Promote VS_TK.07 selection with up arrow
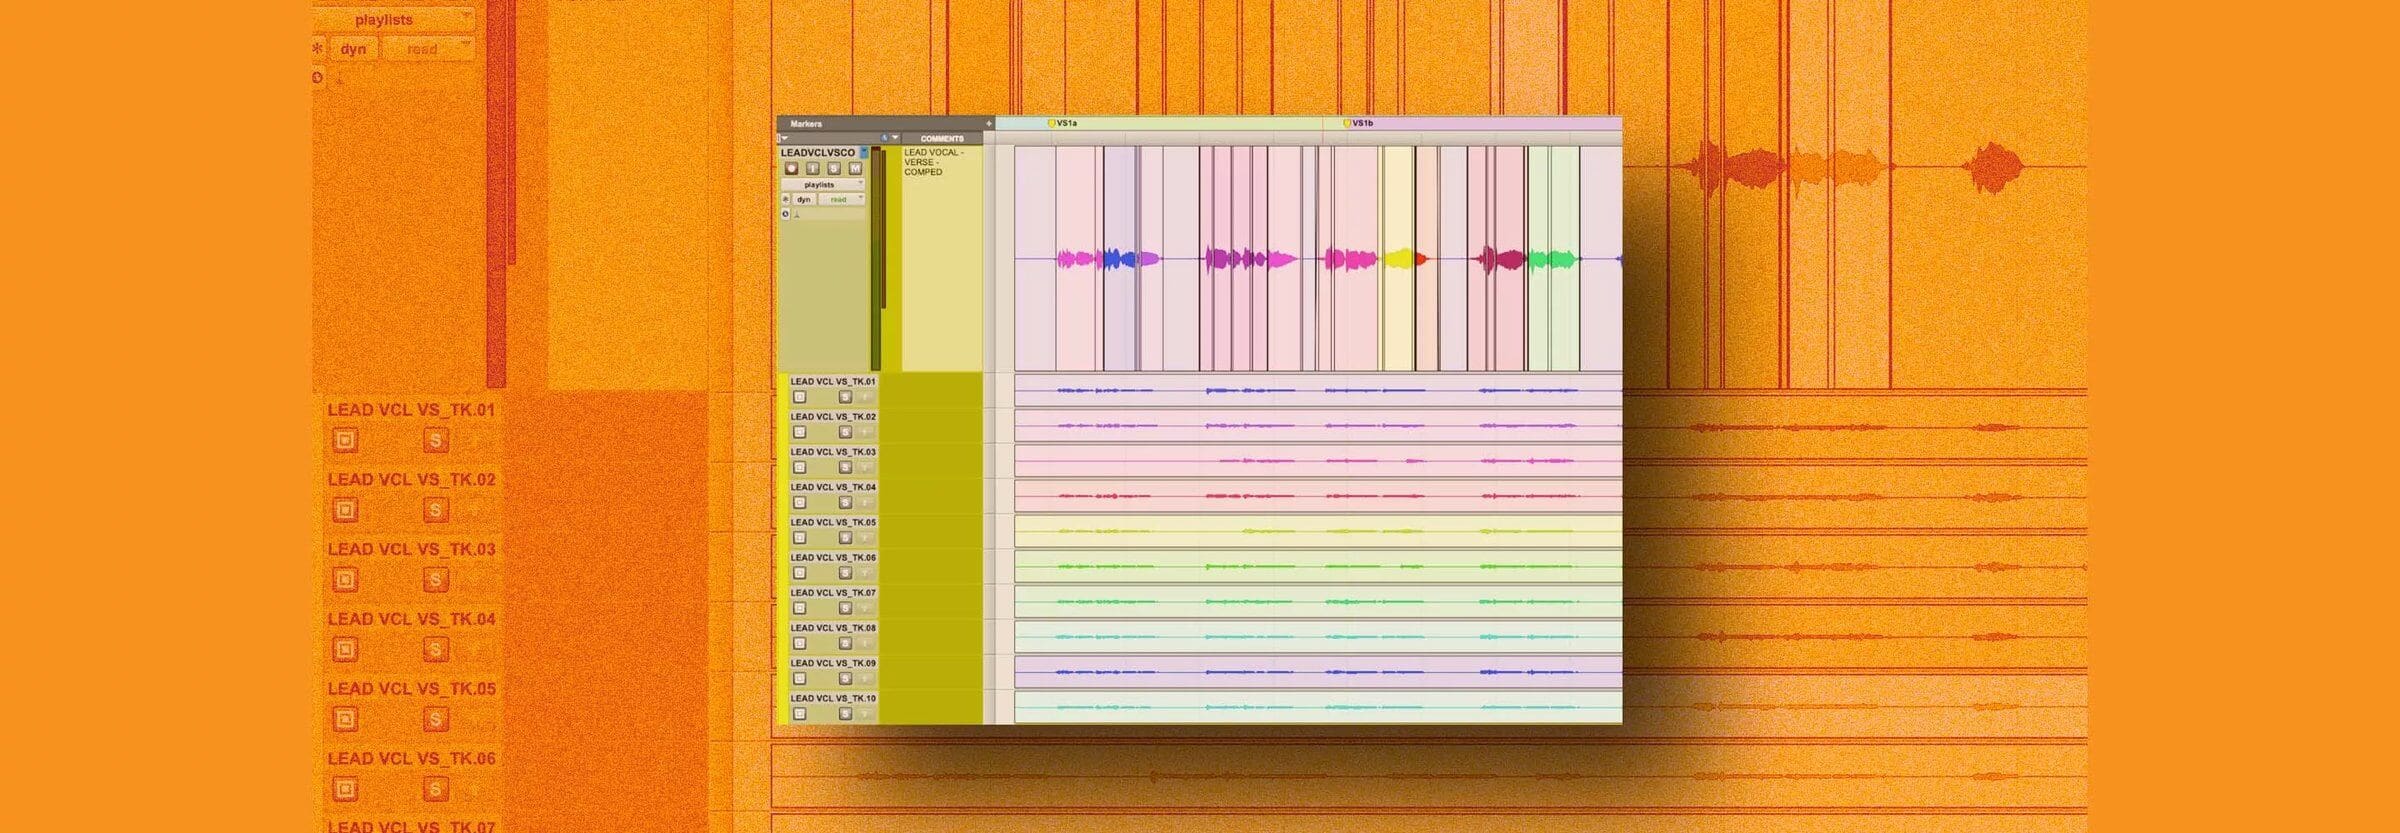The height and width of the screenshot is (833, 2400). 866,608
